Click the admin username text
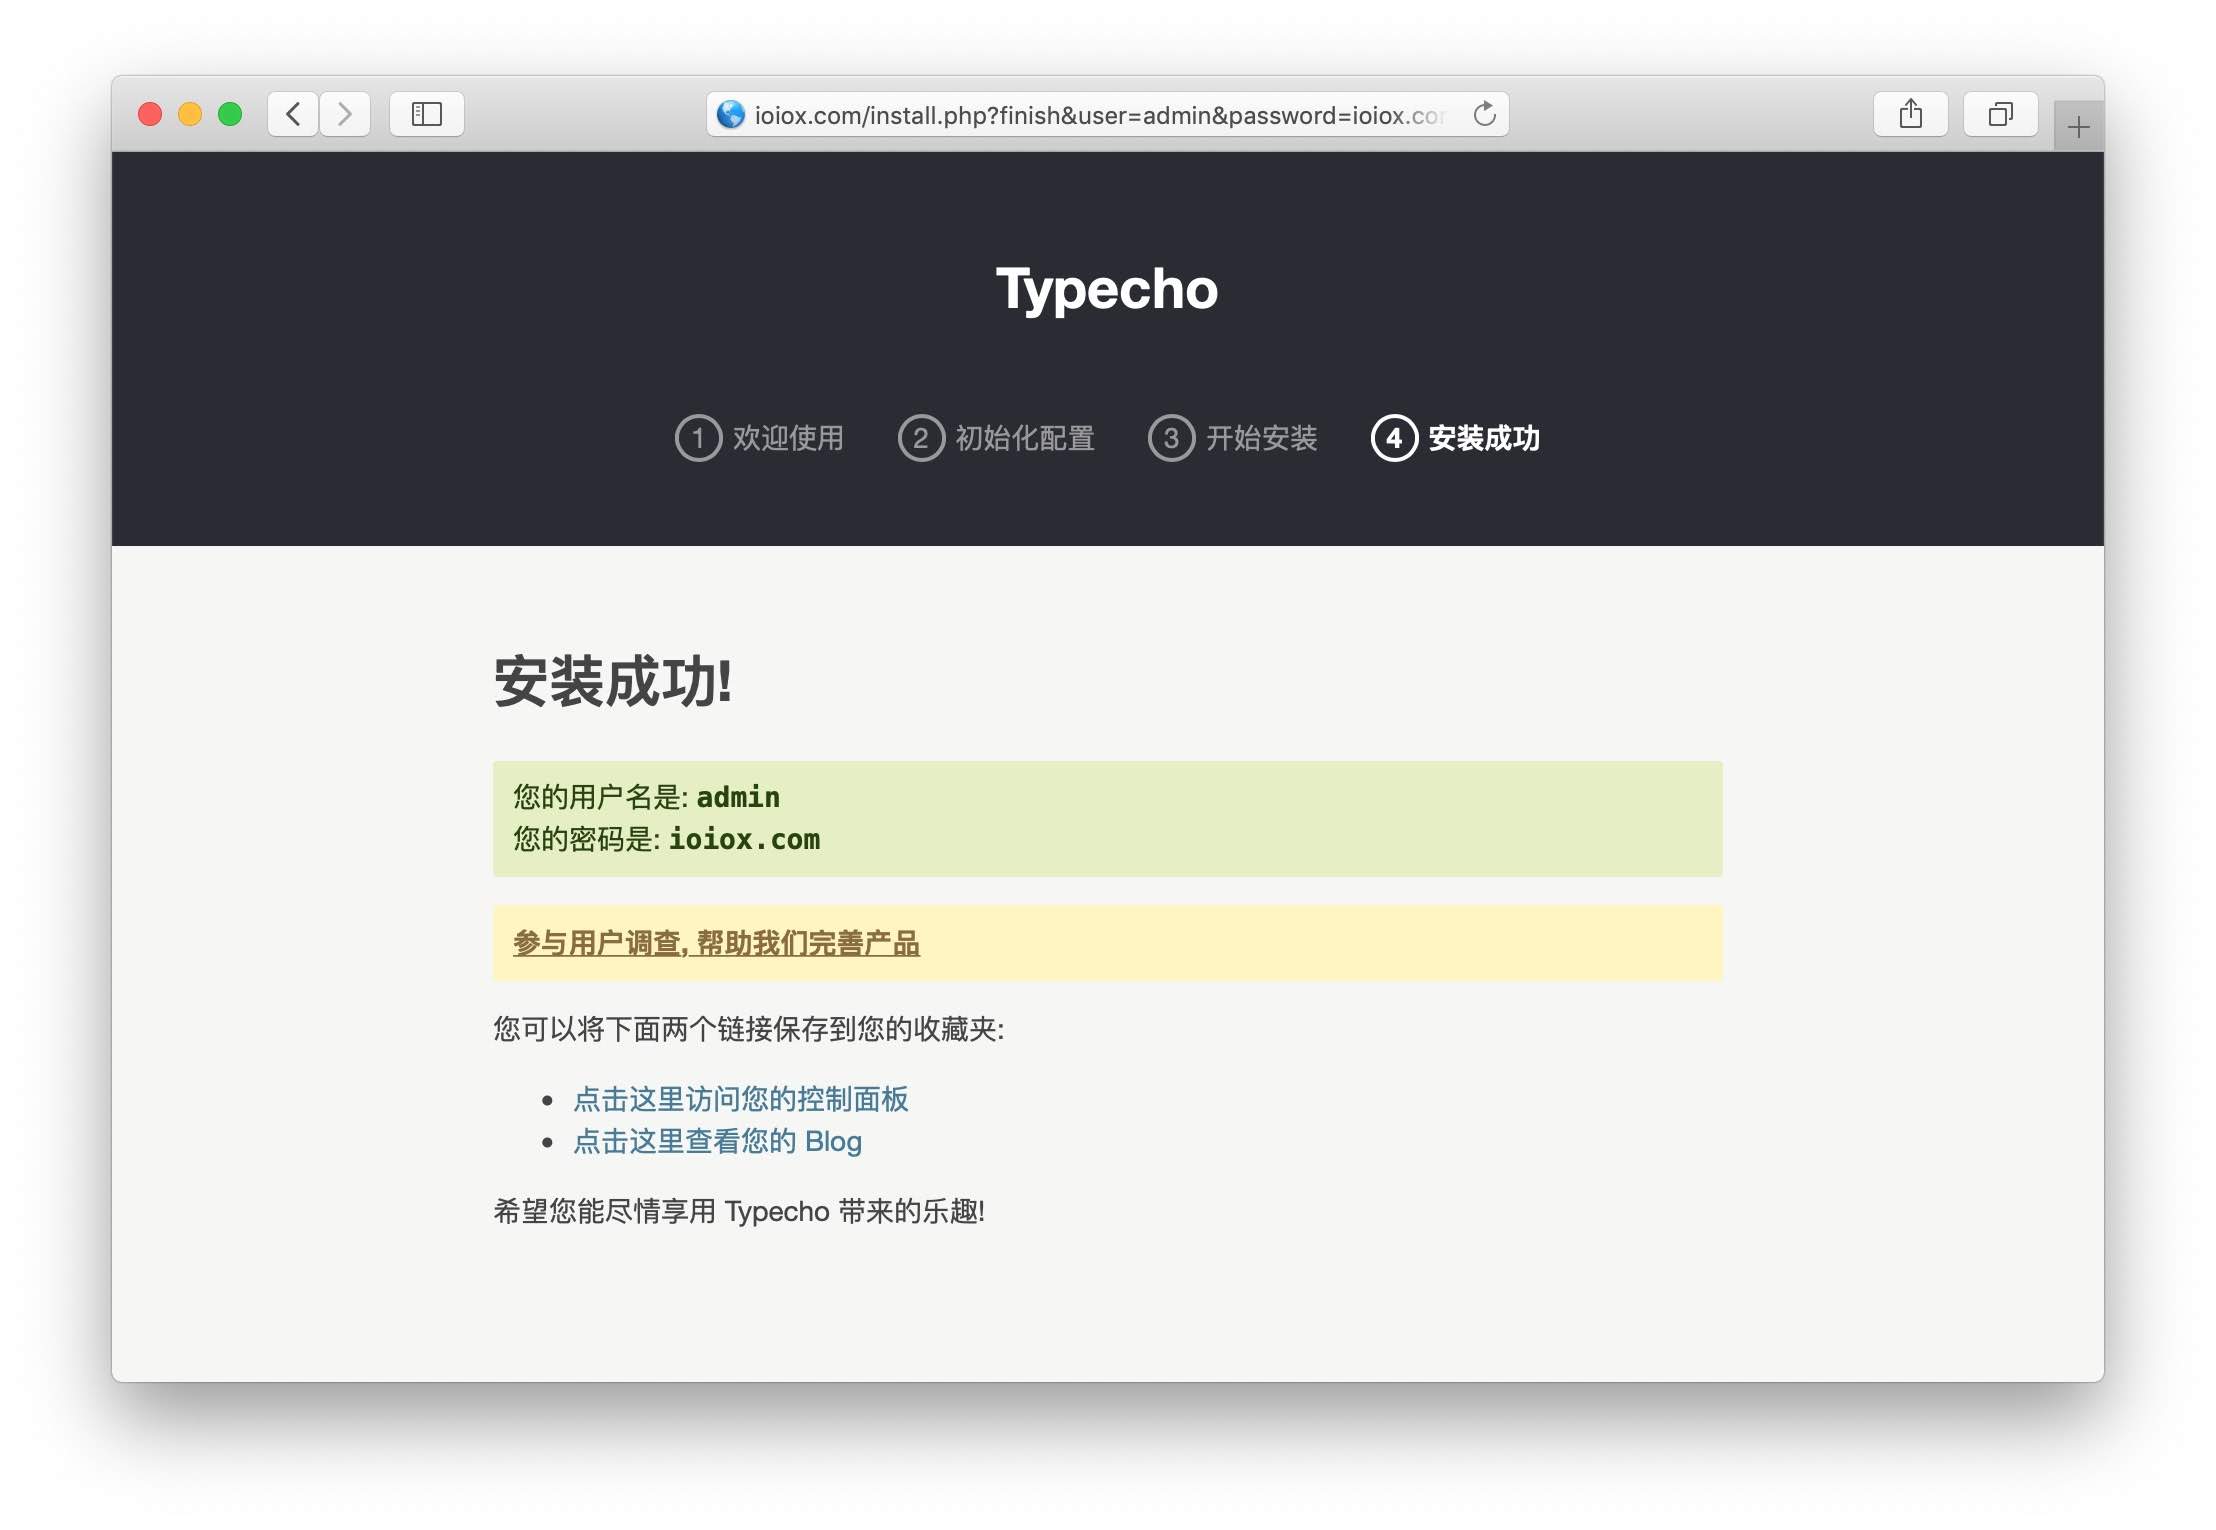Image resolution: width=2216 pixels, height=1530 pixels. pos(738,797)
